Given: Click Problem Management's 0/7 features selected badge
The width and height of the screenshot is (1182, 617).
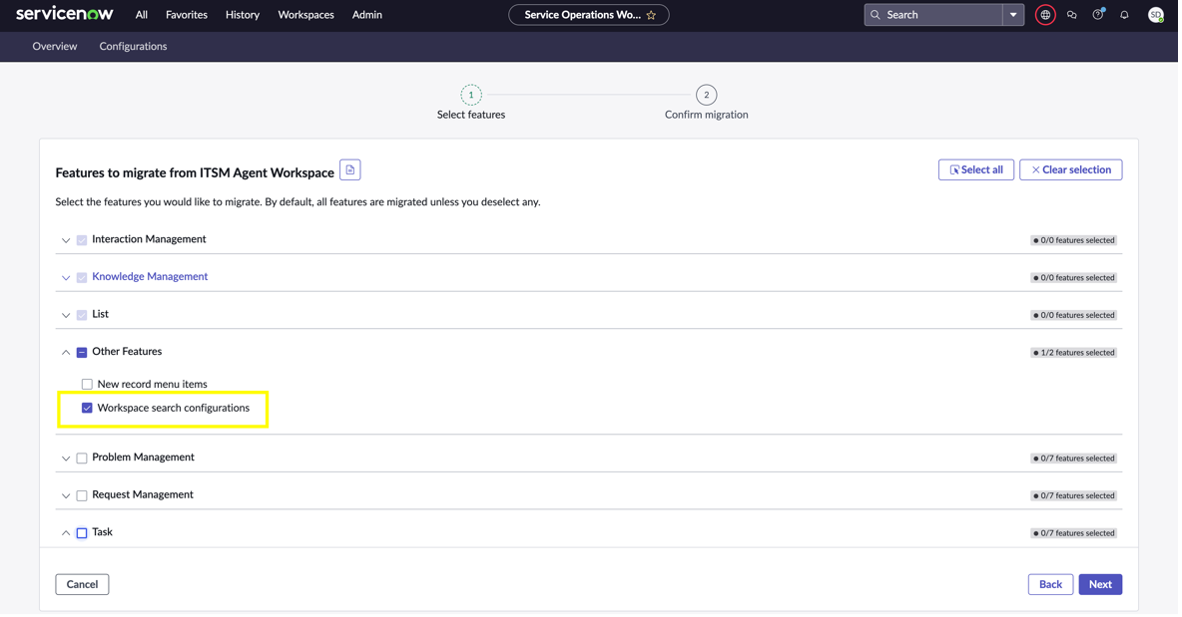Looking at the screenshot, I should pyautogui.click(x=1073, y=459).
